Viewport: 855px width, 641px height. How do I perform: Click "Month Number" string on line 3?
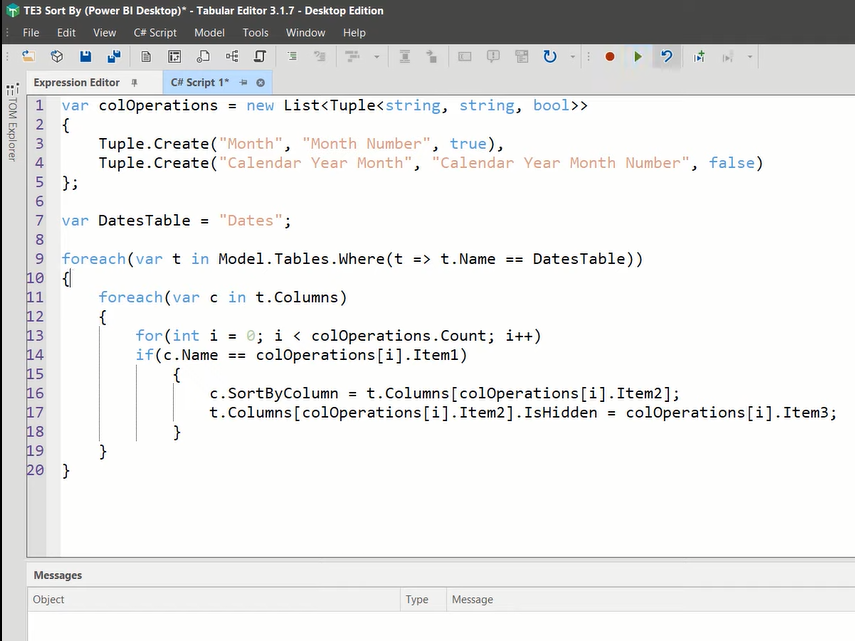tap(366, 143)
